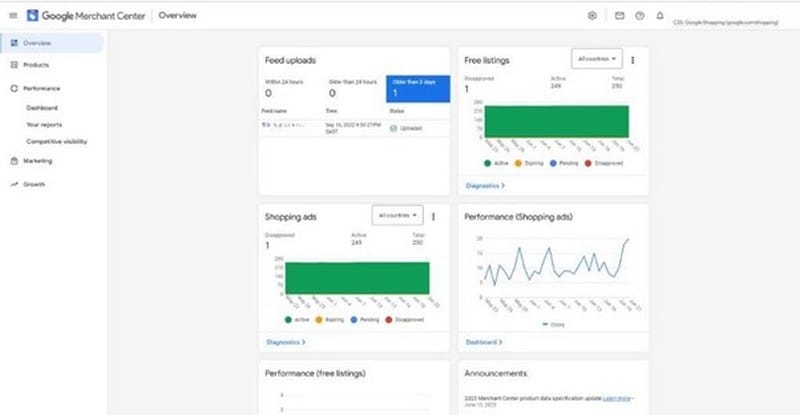Screen dimensions: 800x415
Task: Open Diagnostics link under Shopping ads
Action: (286, 342)
